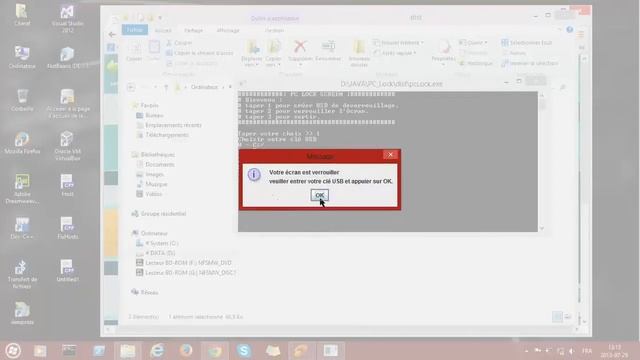Image resolution: width=640 pixels, height=360 pixels.
Task: Select Musique under Bibliothèques
Action: click(x=151, y=184)
